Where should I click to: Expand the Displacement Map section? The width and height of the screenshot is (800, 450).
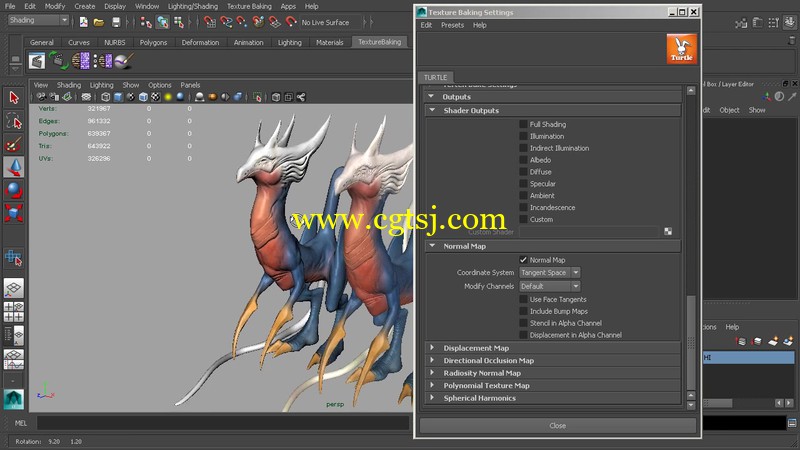[433, 348]
